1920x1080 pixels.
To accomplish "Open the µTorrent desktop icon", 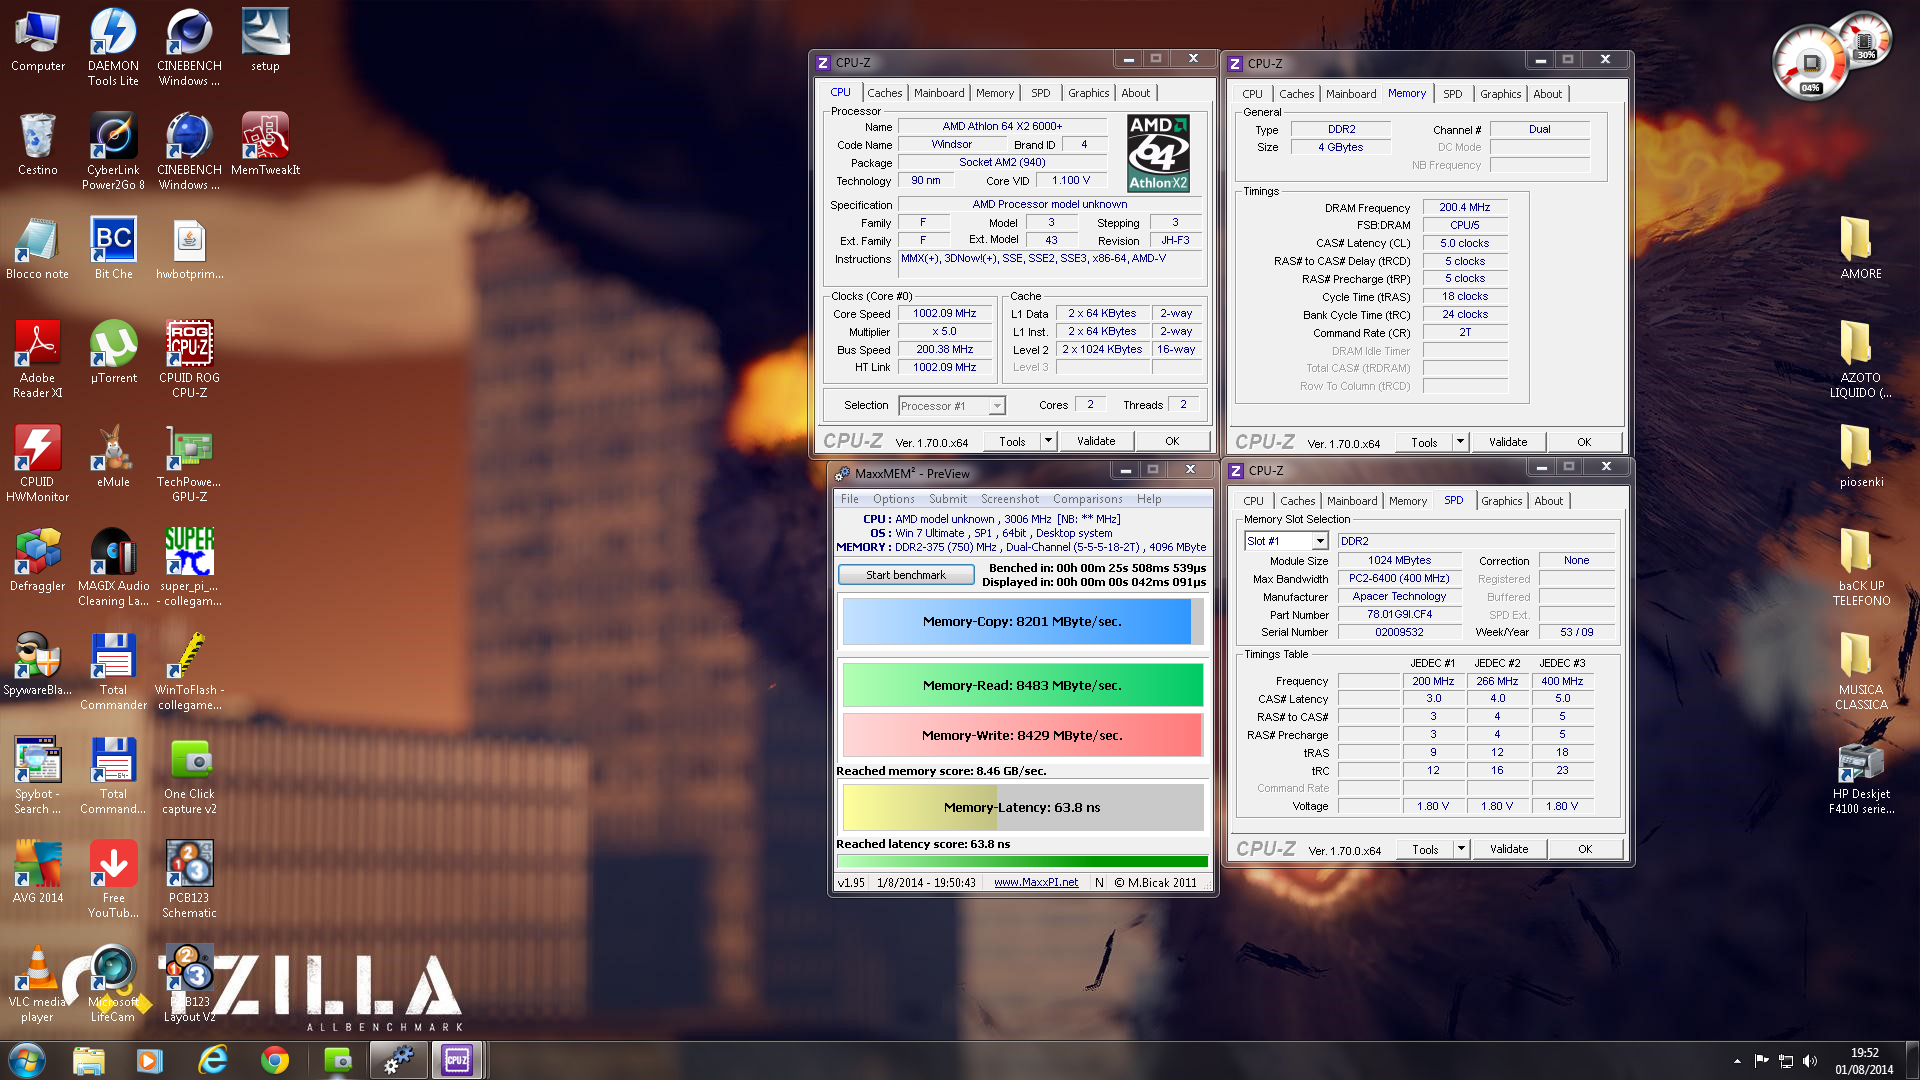I will point(113,352).
